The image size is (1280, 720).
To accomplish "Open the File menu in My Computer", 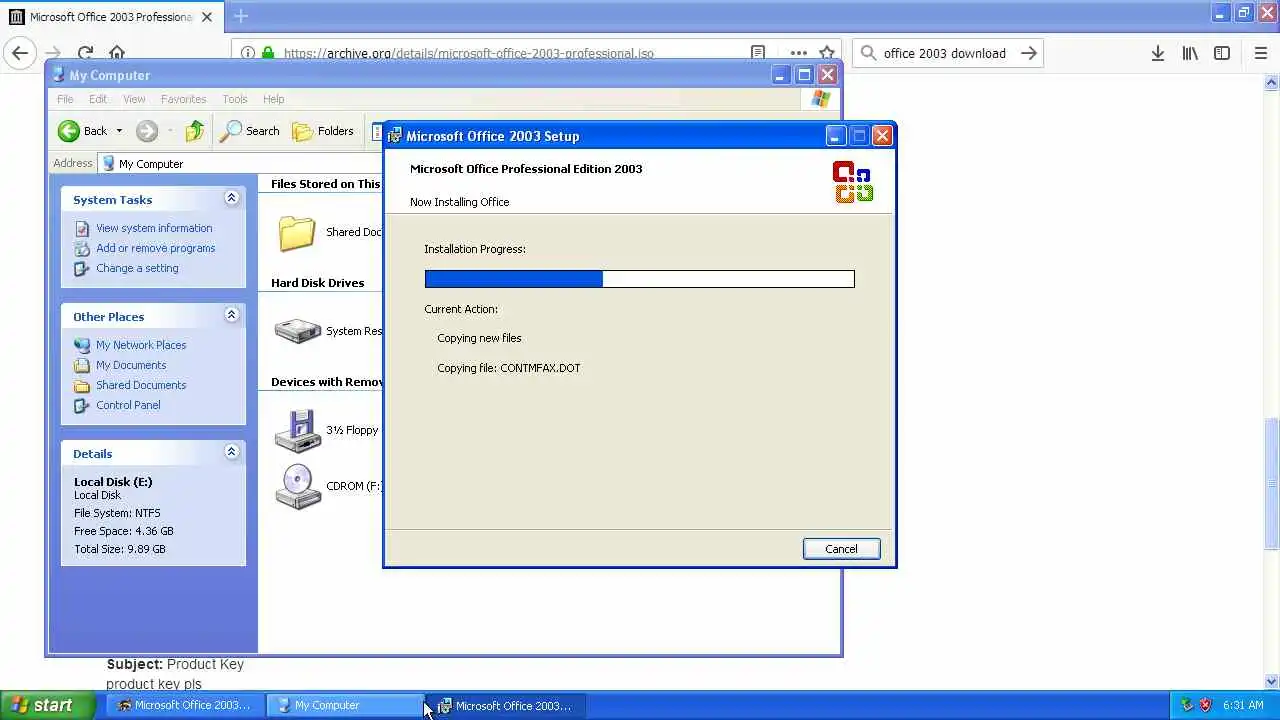I will click(x=65, y=99).
